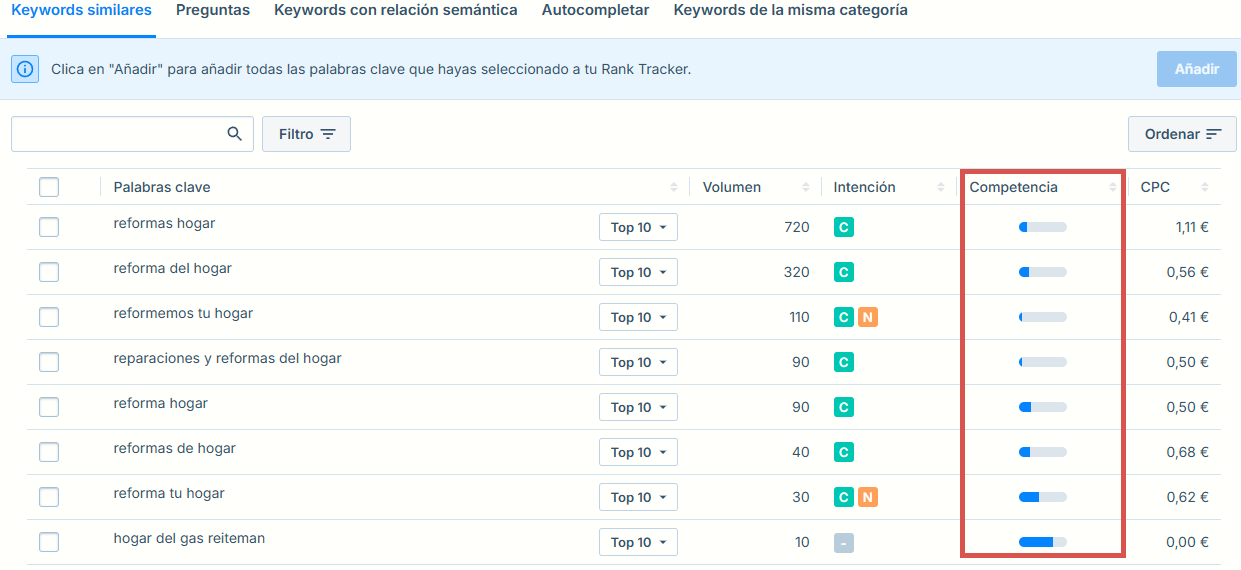Click the blue info icon in banner
The height and width of the screenshot is (570, 1241).
(25, 69)
